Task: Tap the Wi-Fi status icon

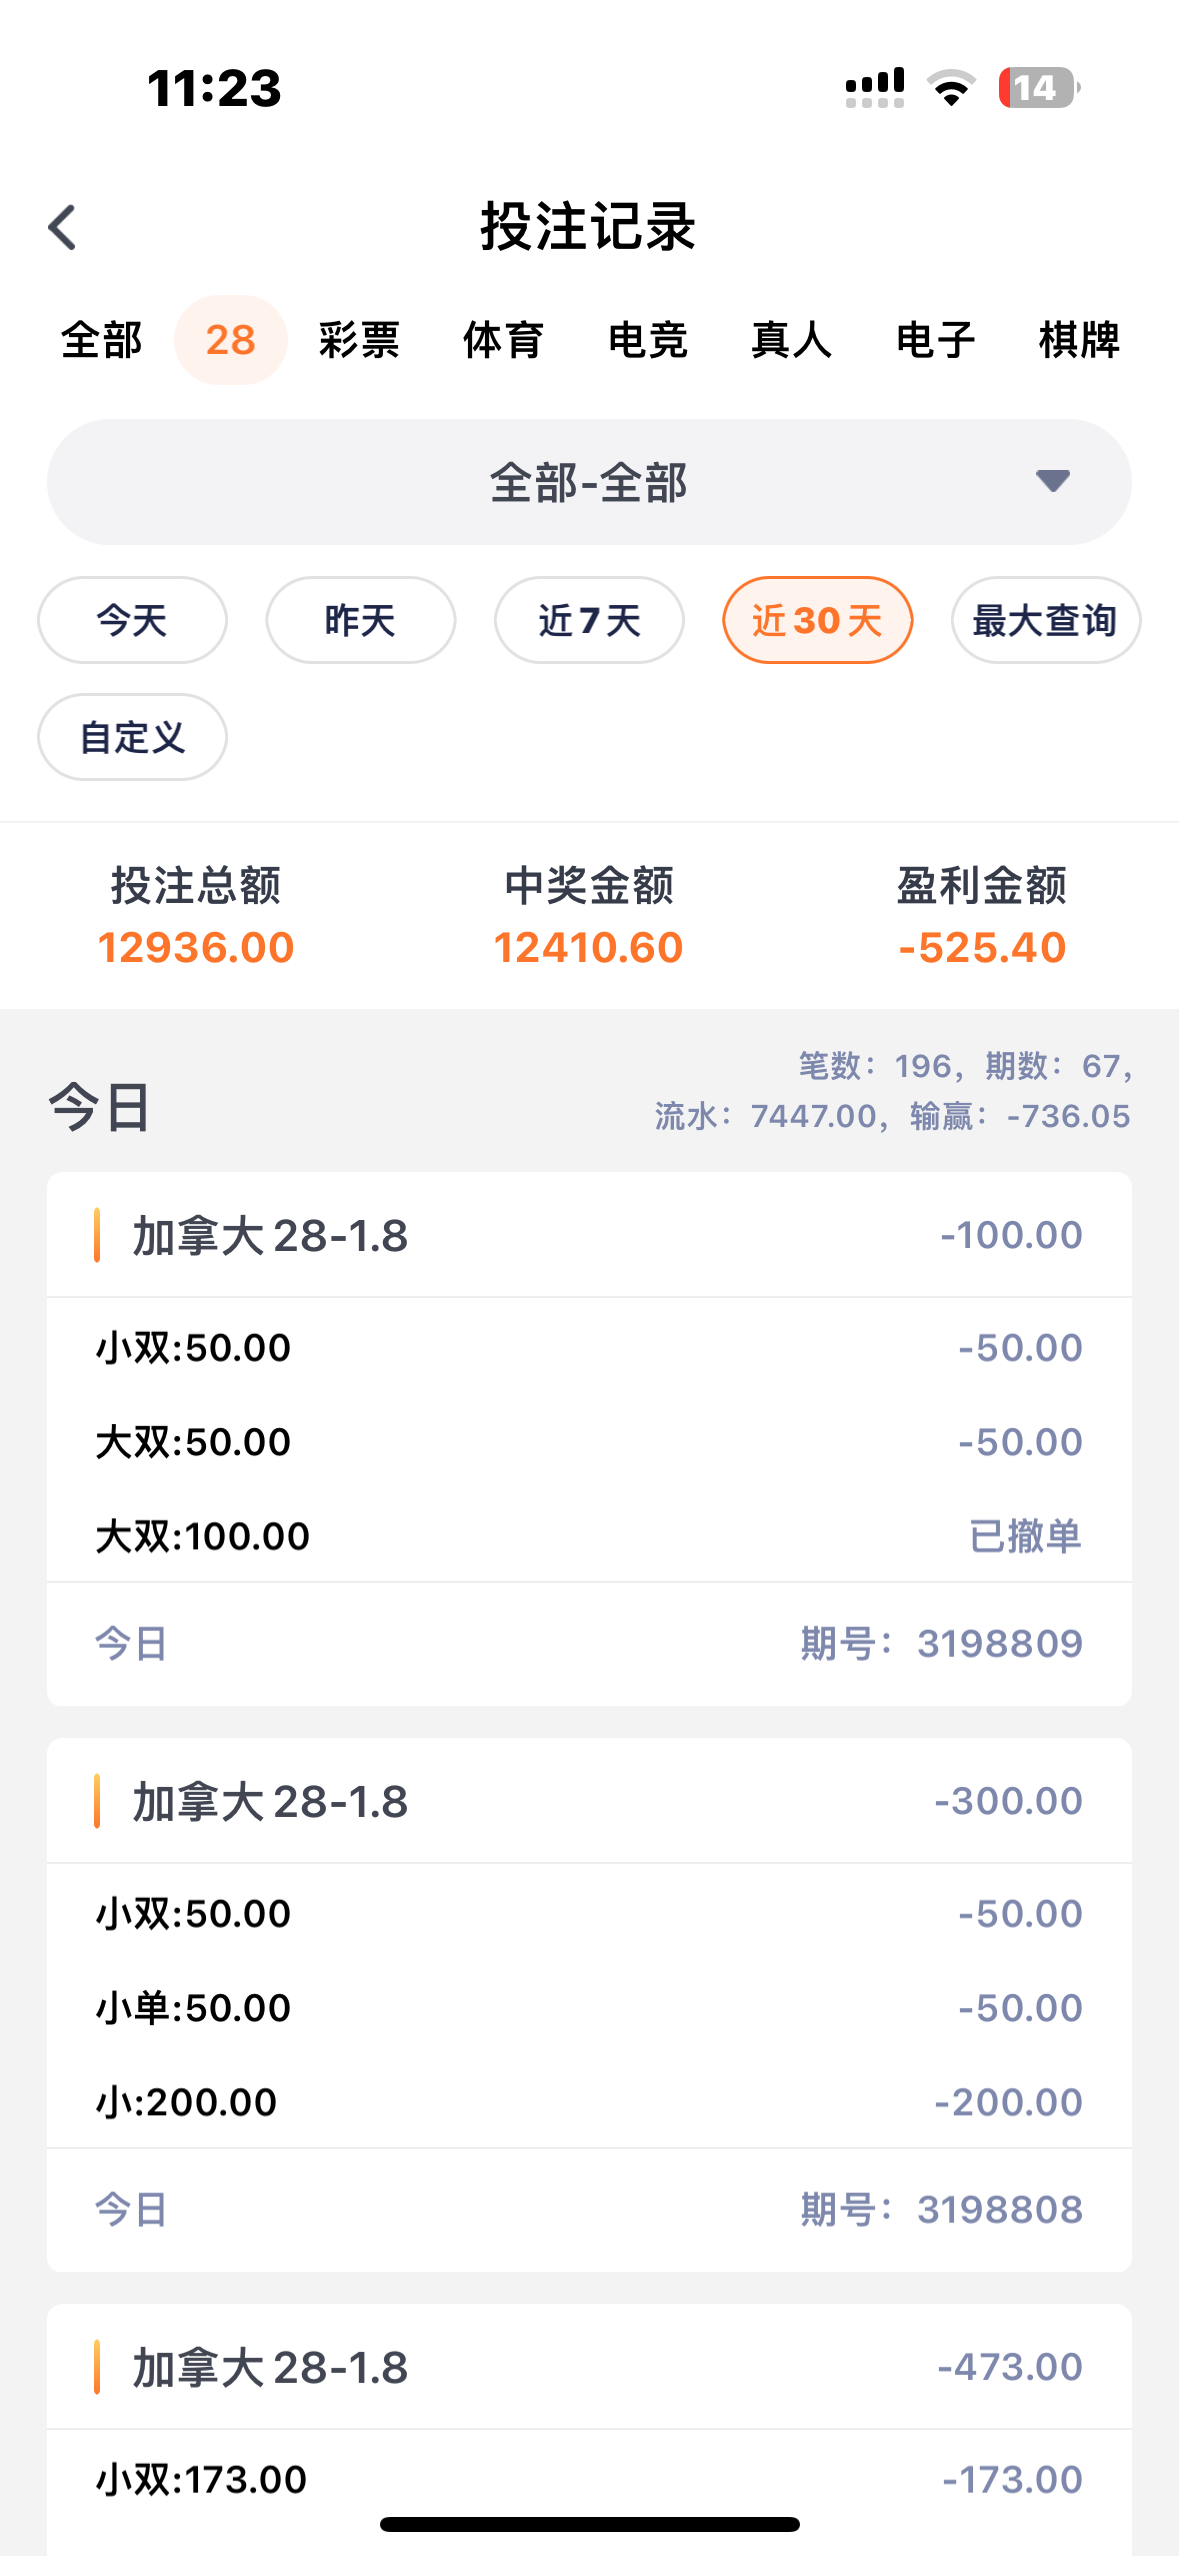Action: tap(951, 88)
